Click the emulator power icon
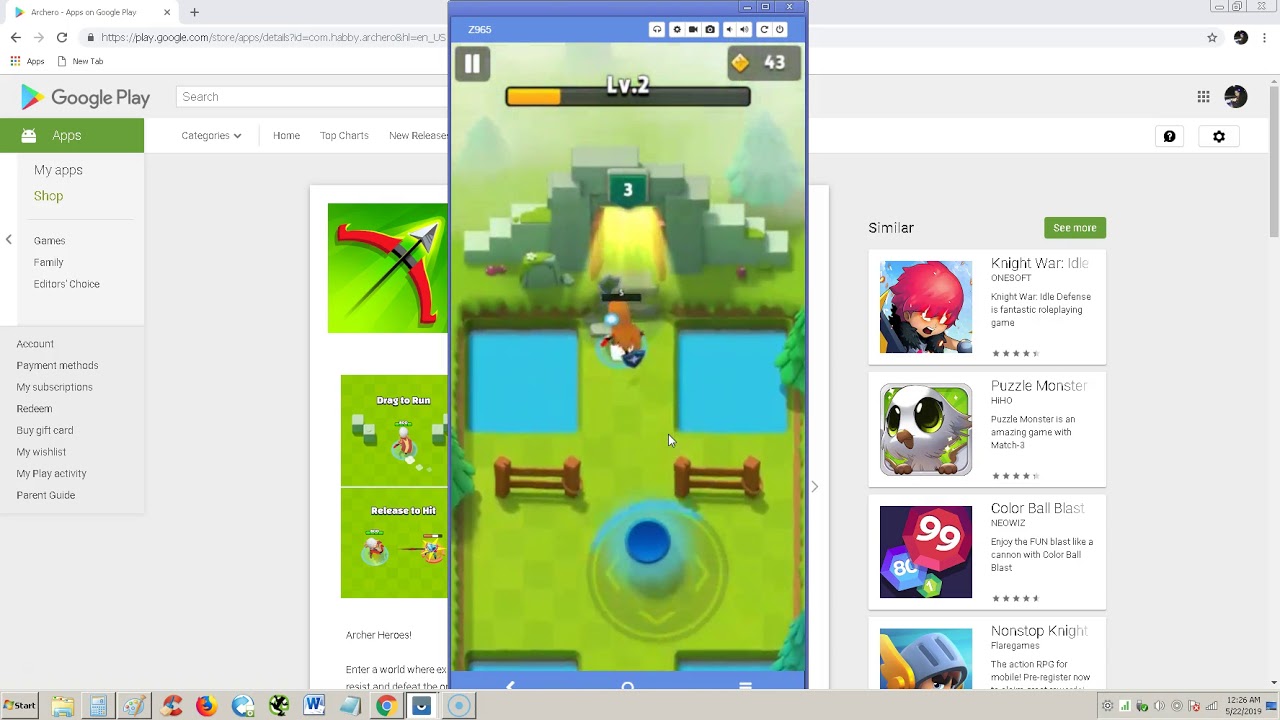This screenshot has height=720, width=1280. tap(780, 30)
